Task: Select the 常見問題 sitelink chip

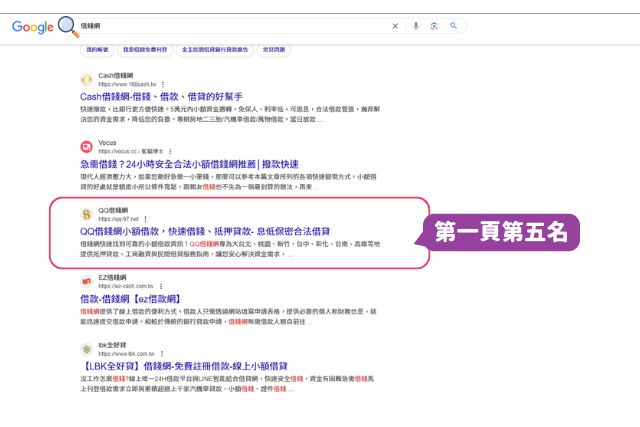Action: point(274,49)
